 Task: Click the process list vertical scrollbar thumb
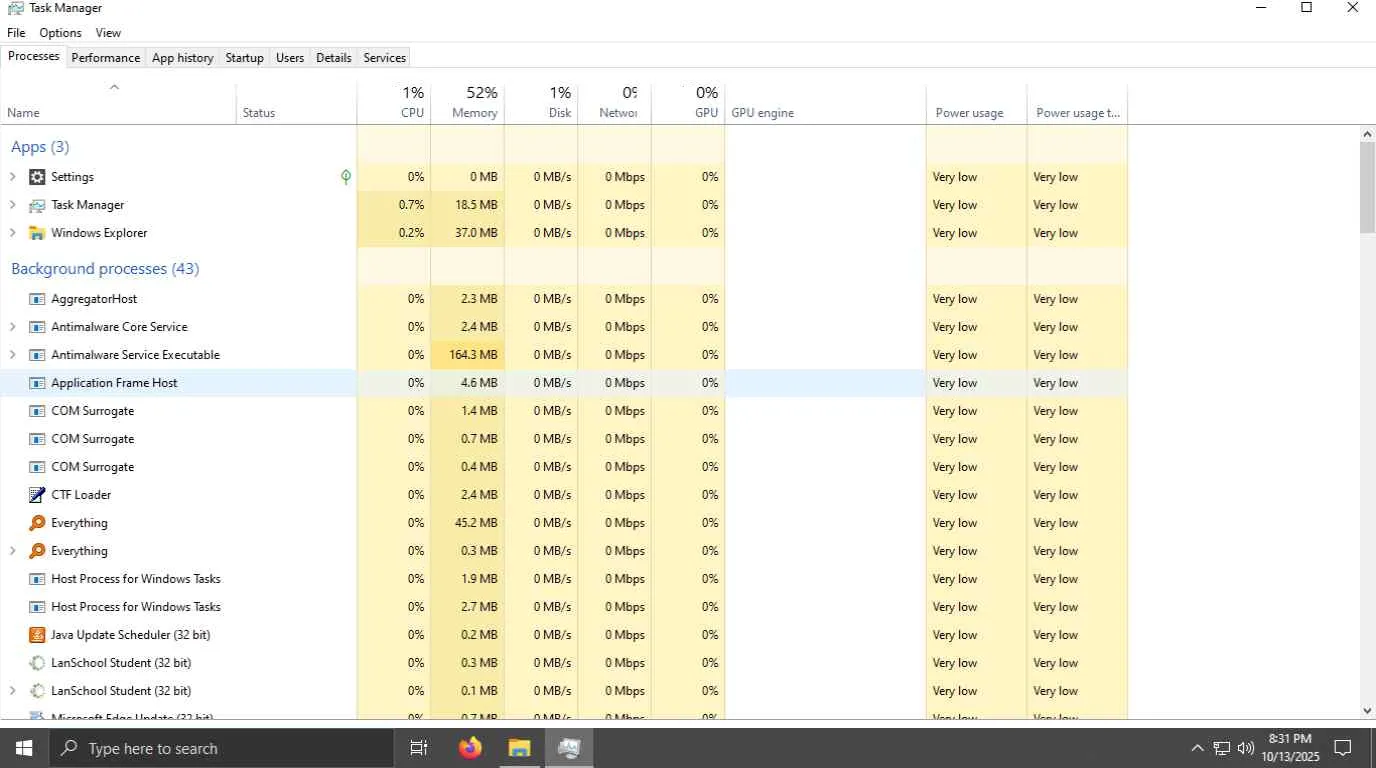tap(1367, 188)
